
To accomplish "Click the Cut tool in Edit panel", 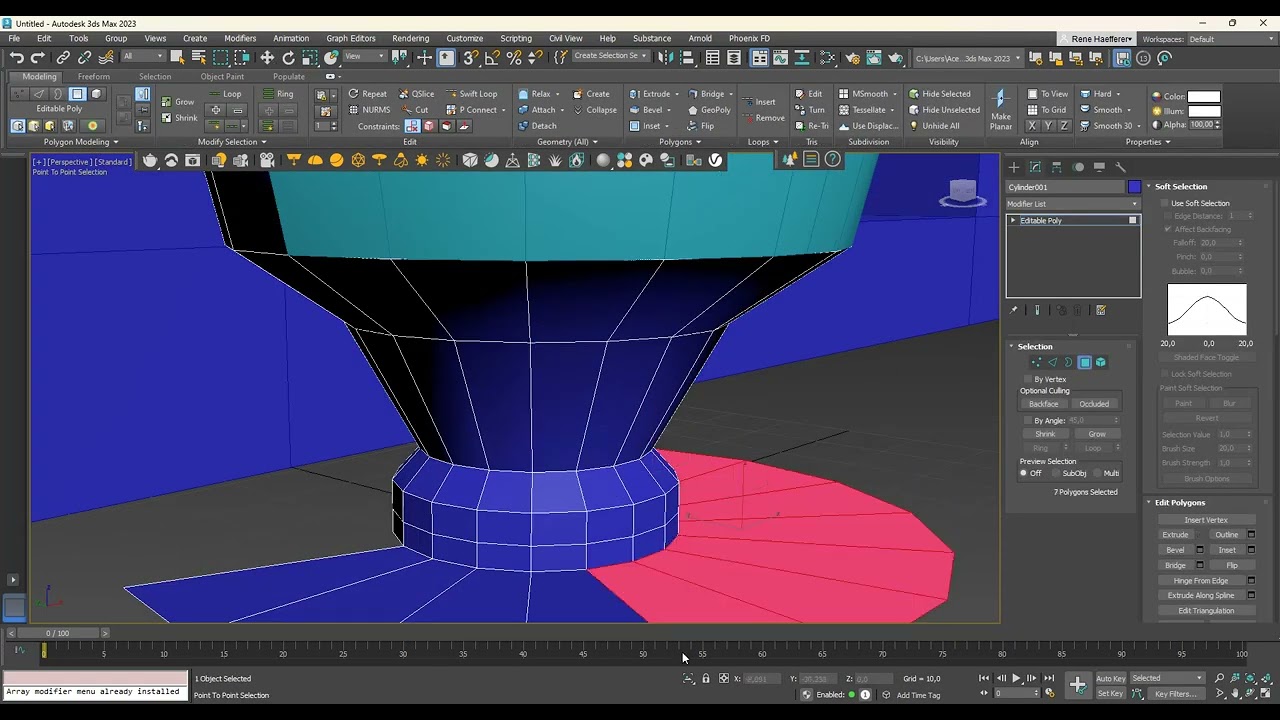I will click(x=414, y=110).
